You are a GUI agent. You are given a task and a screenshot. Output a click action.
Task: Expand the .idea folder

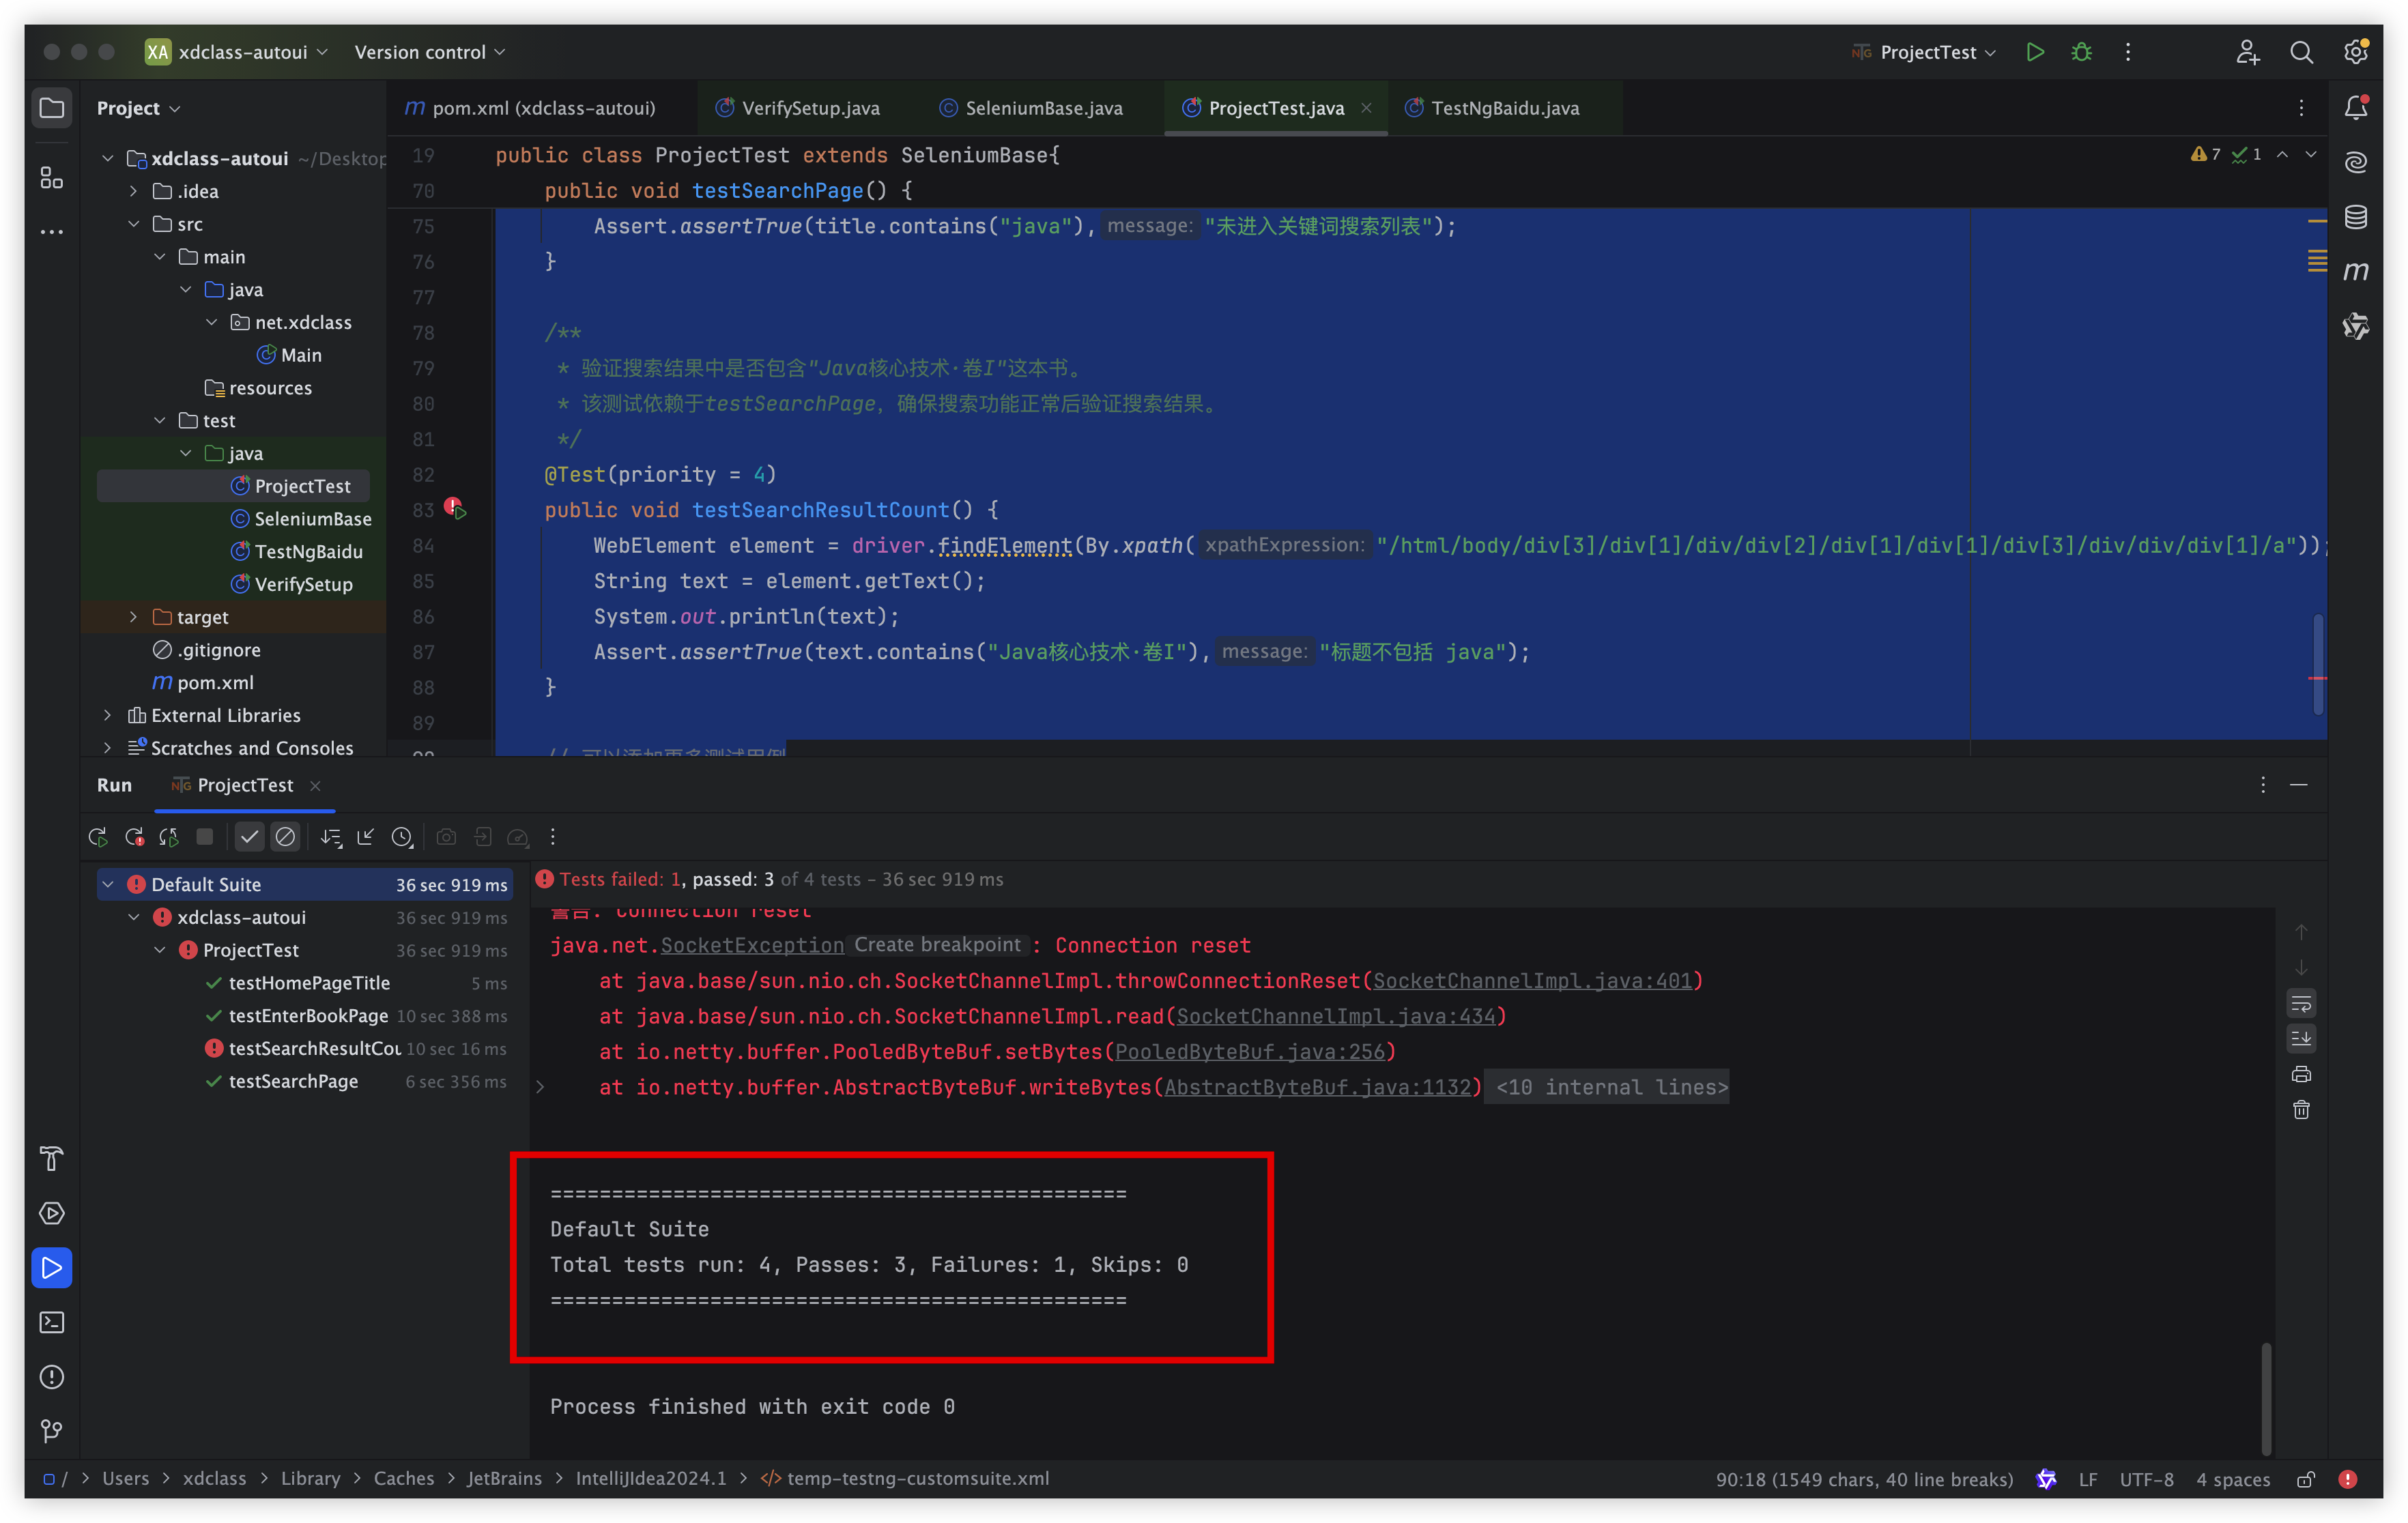tap(133, 191)
